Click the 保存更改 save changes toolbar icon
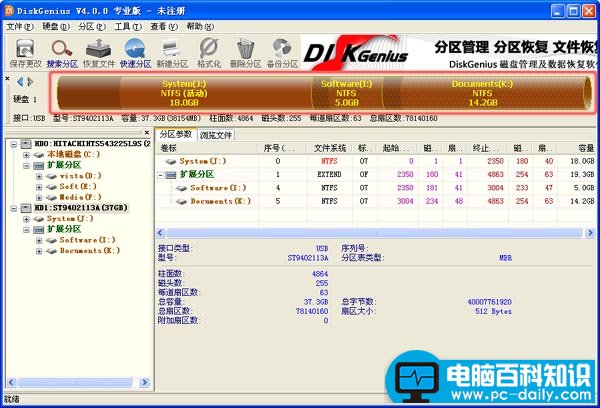The height and width of the screenshot is (408, 600). click(25, 53)
